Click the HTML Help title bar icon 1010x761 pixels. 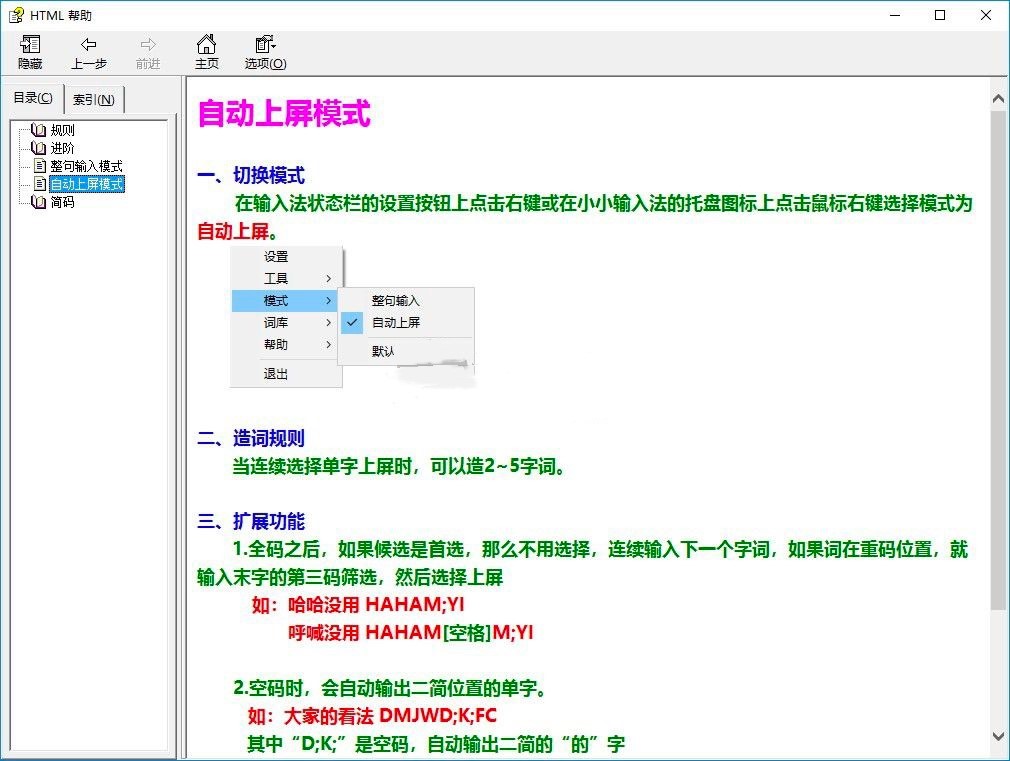[x=16, y=15]
